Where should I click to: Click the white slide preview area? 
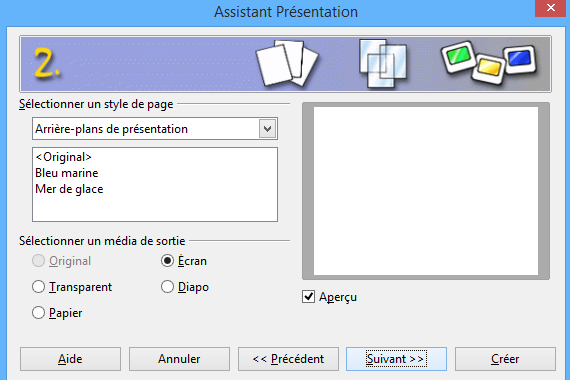[426, 191]
